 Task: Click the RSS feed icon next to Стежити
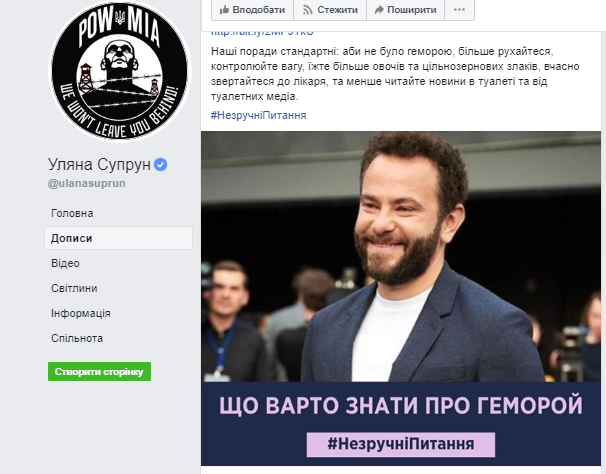click(x=308, y=10)
